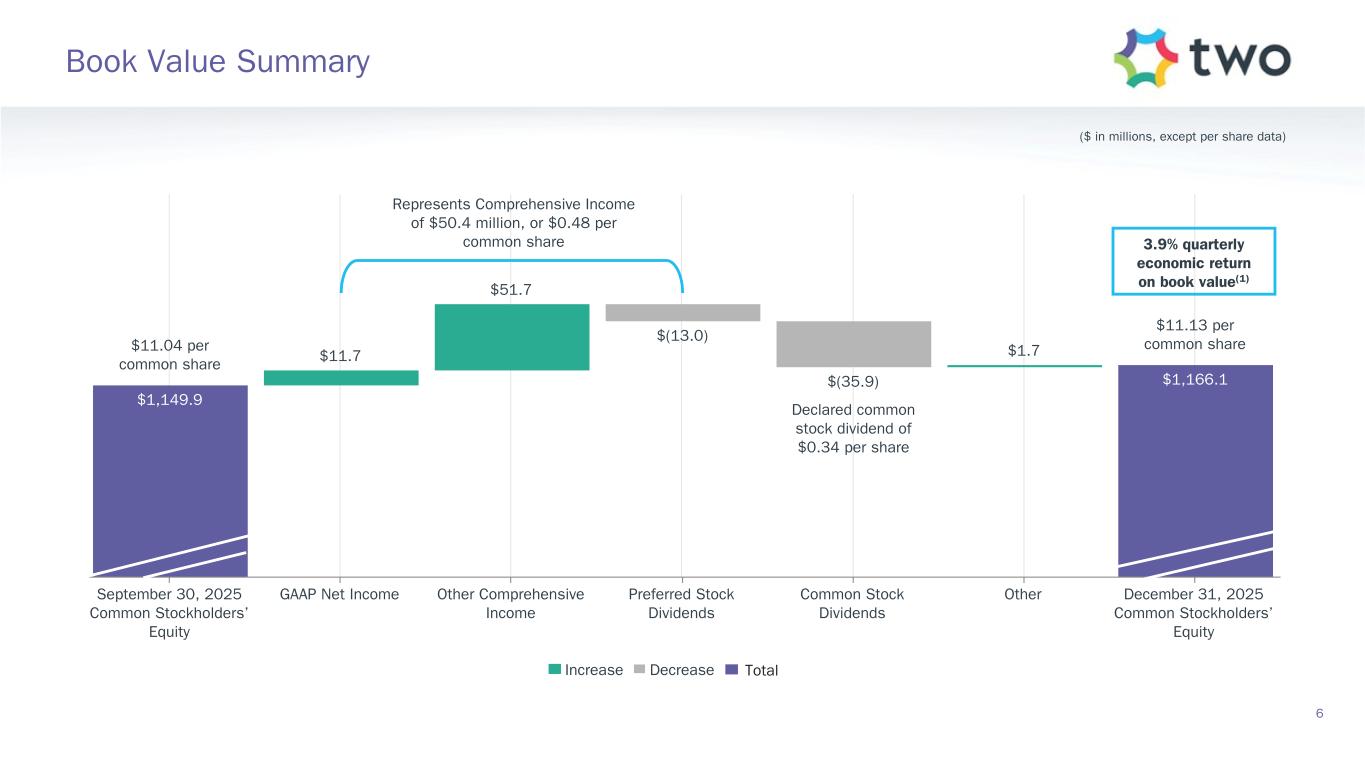Click the purple Total legend swatch
This screenshot has height=768, width=1365.
tap(733, 670)
